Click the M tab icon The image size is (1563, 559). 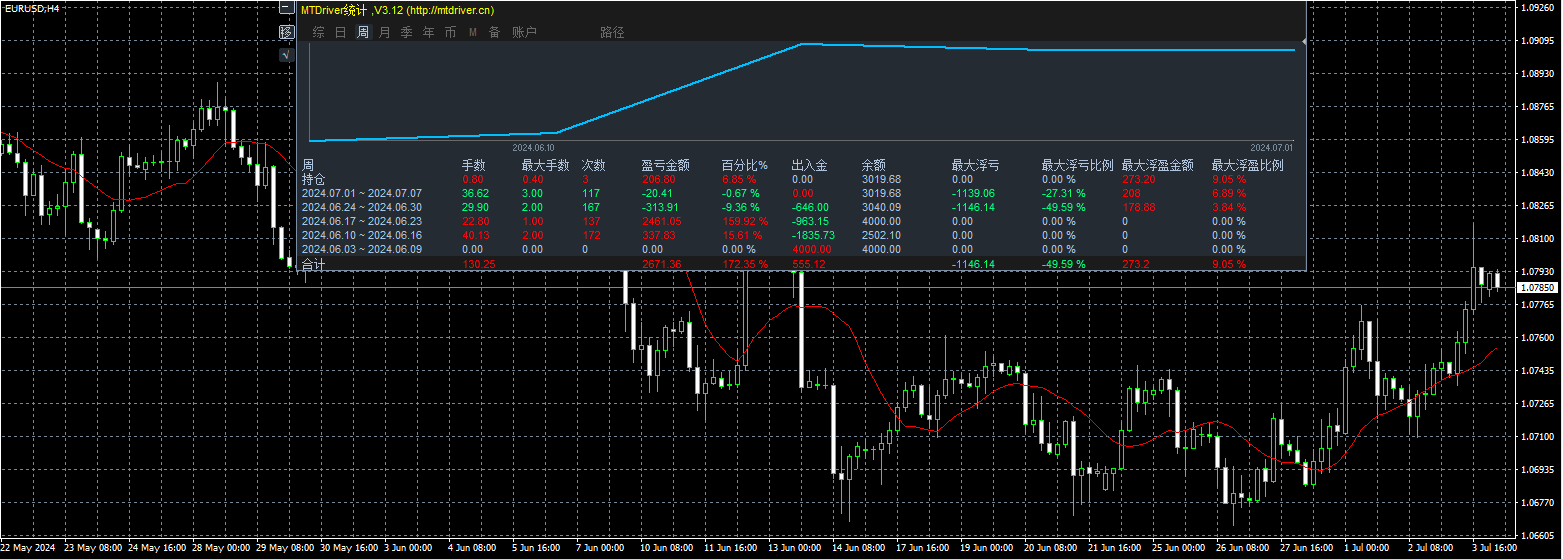[x=473, y=32]
